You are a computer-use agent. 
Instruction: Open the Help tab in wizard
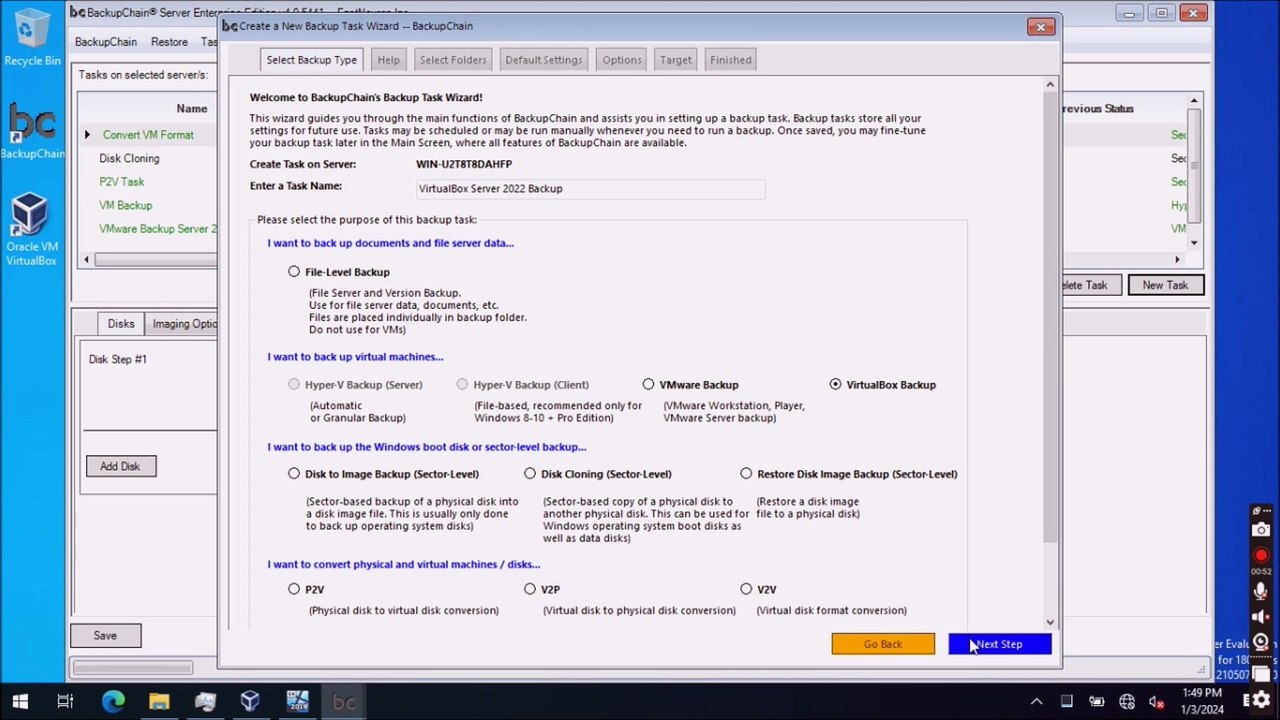pyautogui.click(x=388, y=60)
